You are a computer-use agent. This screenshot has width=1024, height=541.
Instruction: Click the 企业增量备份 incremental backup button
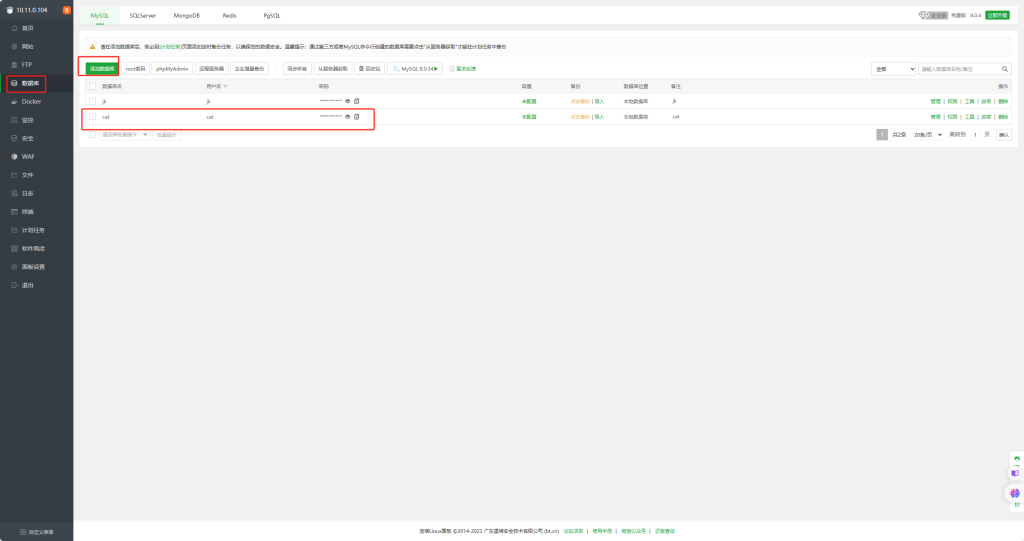249,69
